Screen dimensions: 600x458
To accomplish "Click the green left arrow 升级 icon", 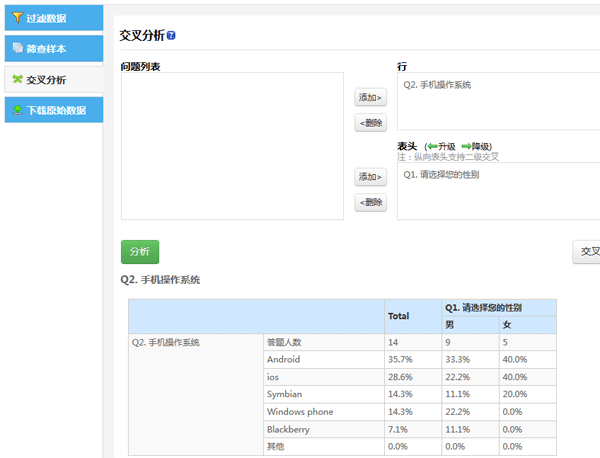I will 432,146.
